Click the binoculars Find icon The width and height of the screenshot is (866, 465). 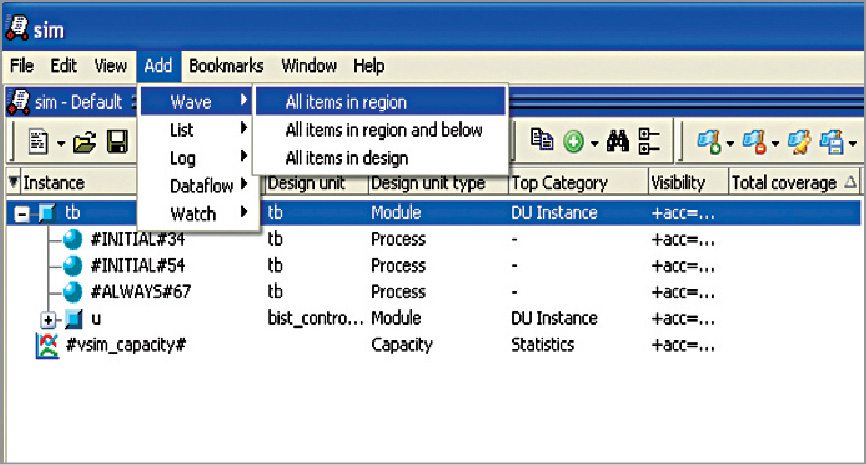pos(618,143)
